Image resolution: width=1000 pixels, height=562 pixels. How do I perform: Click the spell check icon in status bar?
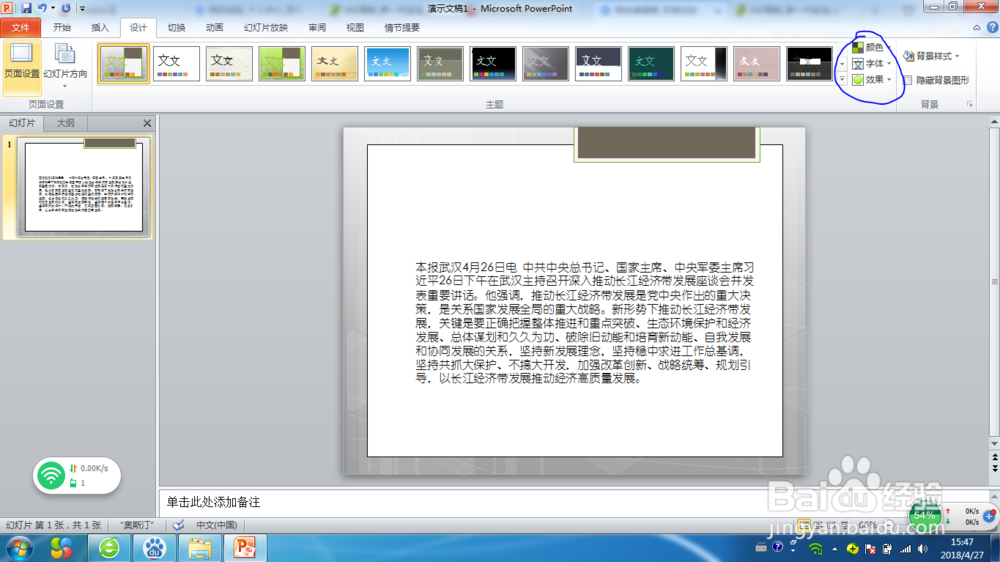coord(179,525)
